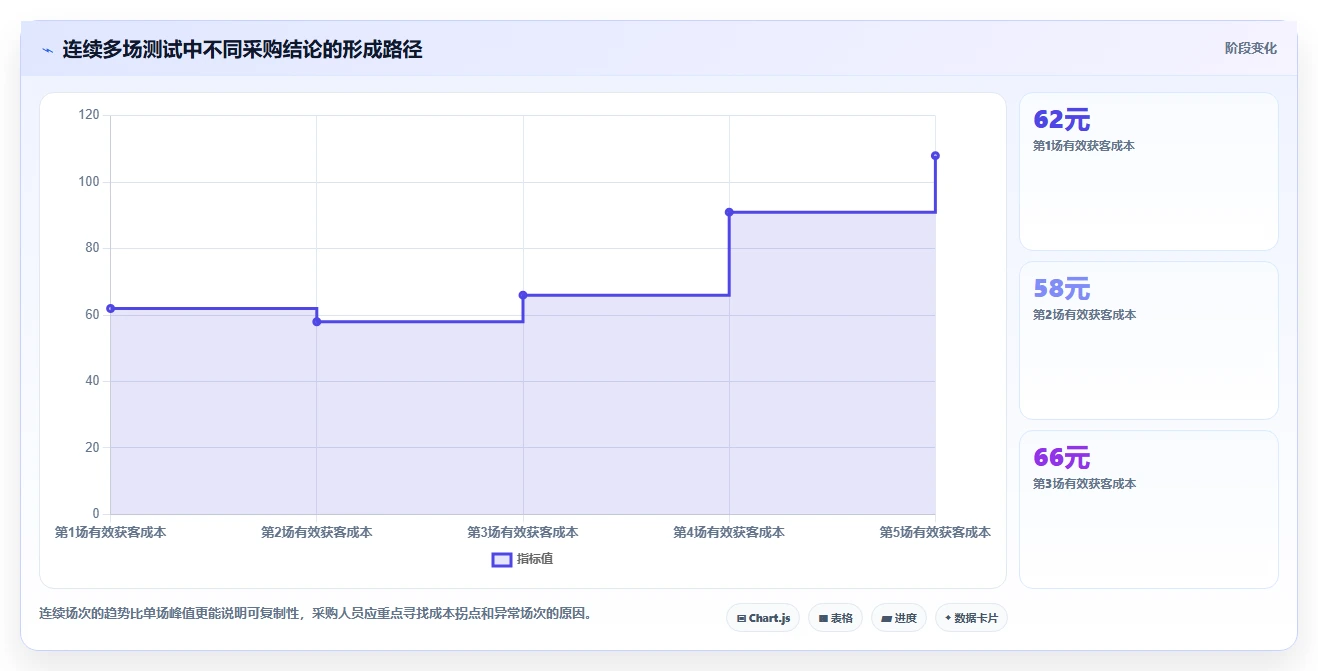The image size is (1318, 671).
Task: Click the y-axis value 60
Action: coord(92,314)
